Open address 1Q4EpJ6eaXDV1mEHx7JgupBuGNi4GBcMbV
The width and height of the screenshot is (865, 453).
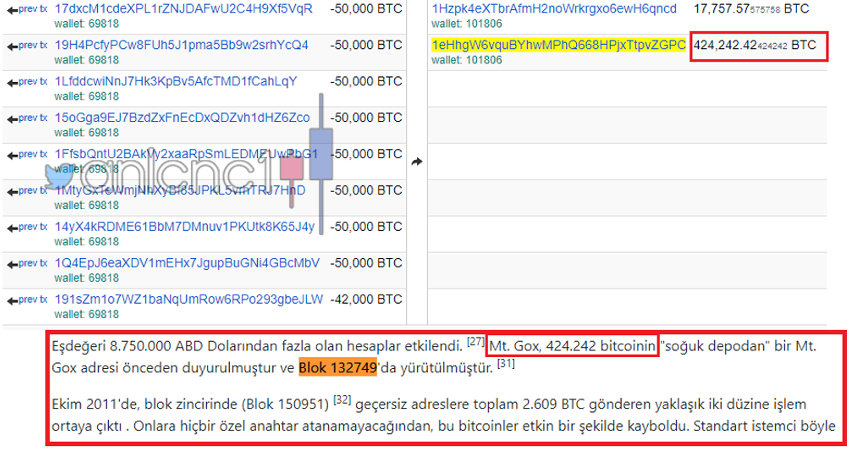pos(187,264)
